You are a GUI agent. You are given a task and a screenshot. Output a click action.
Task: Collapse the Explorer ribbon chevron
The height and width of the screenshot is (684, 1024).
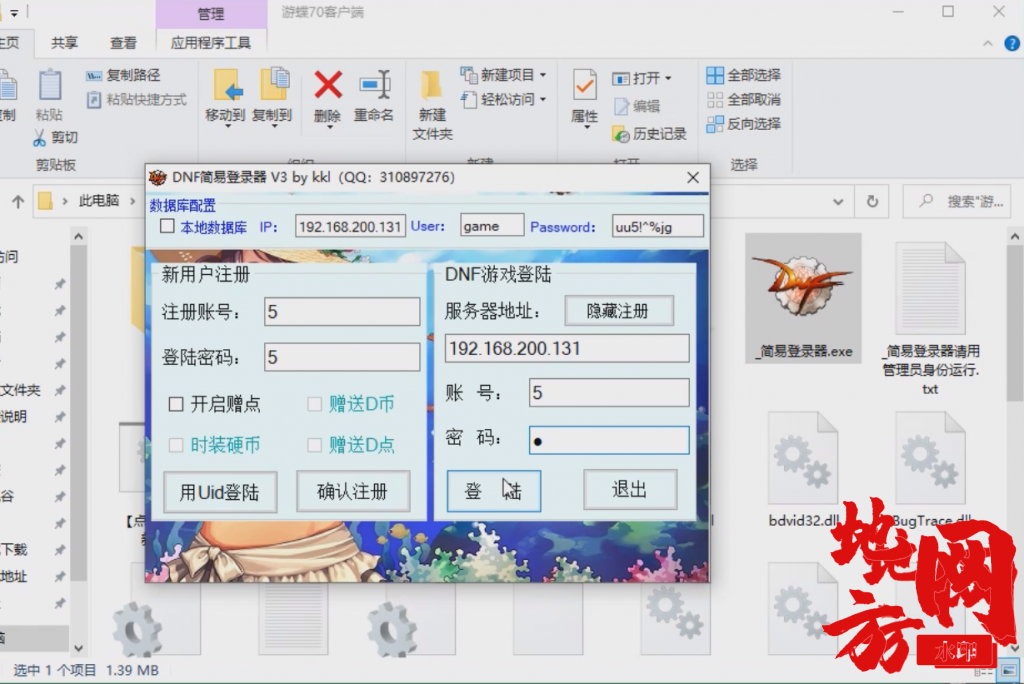(987, 44)
